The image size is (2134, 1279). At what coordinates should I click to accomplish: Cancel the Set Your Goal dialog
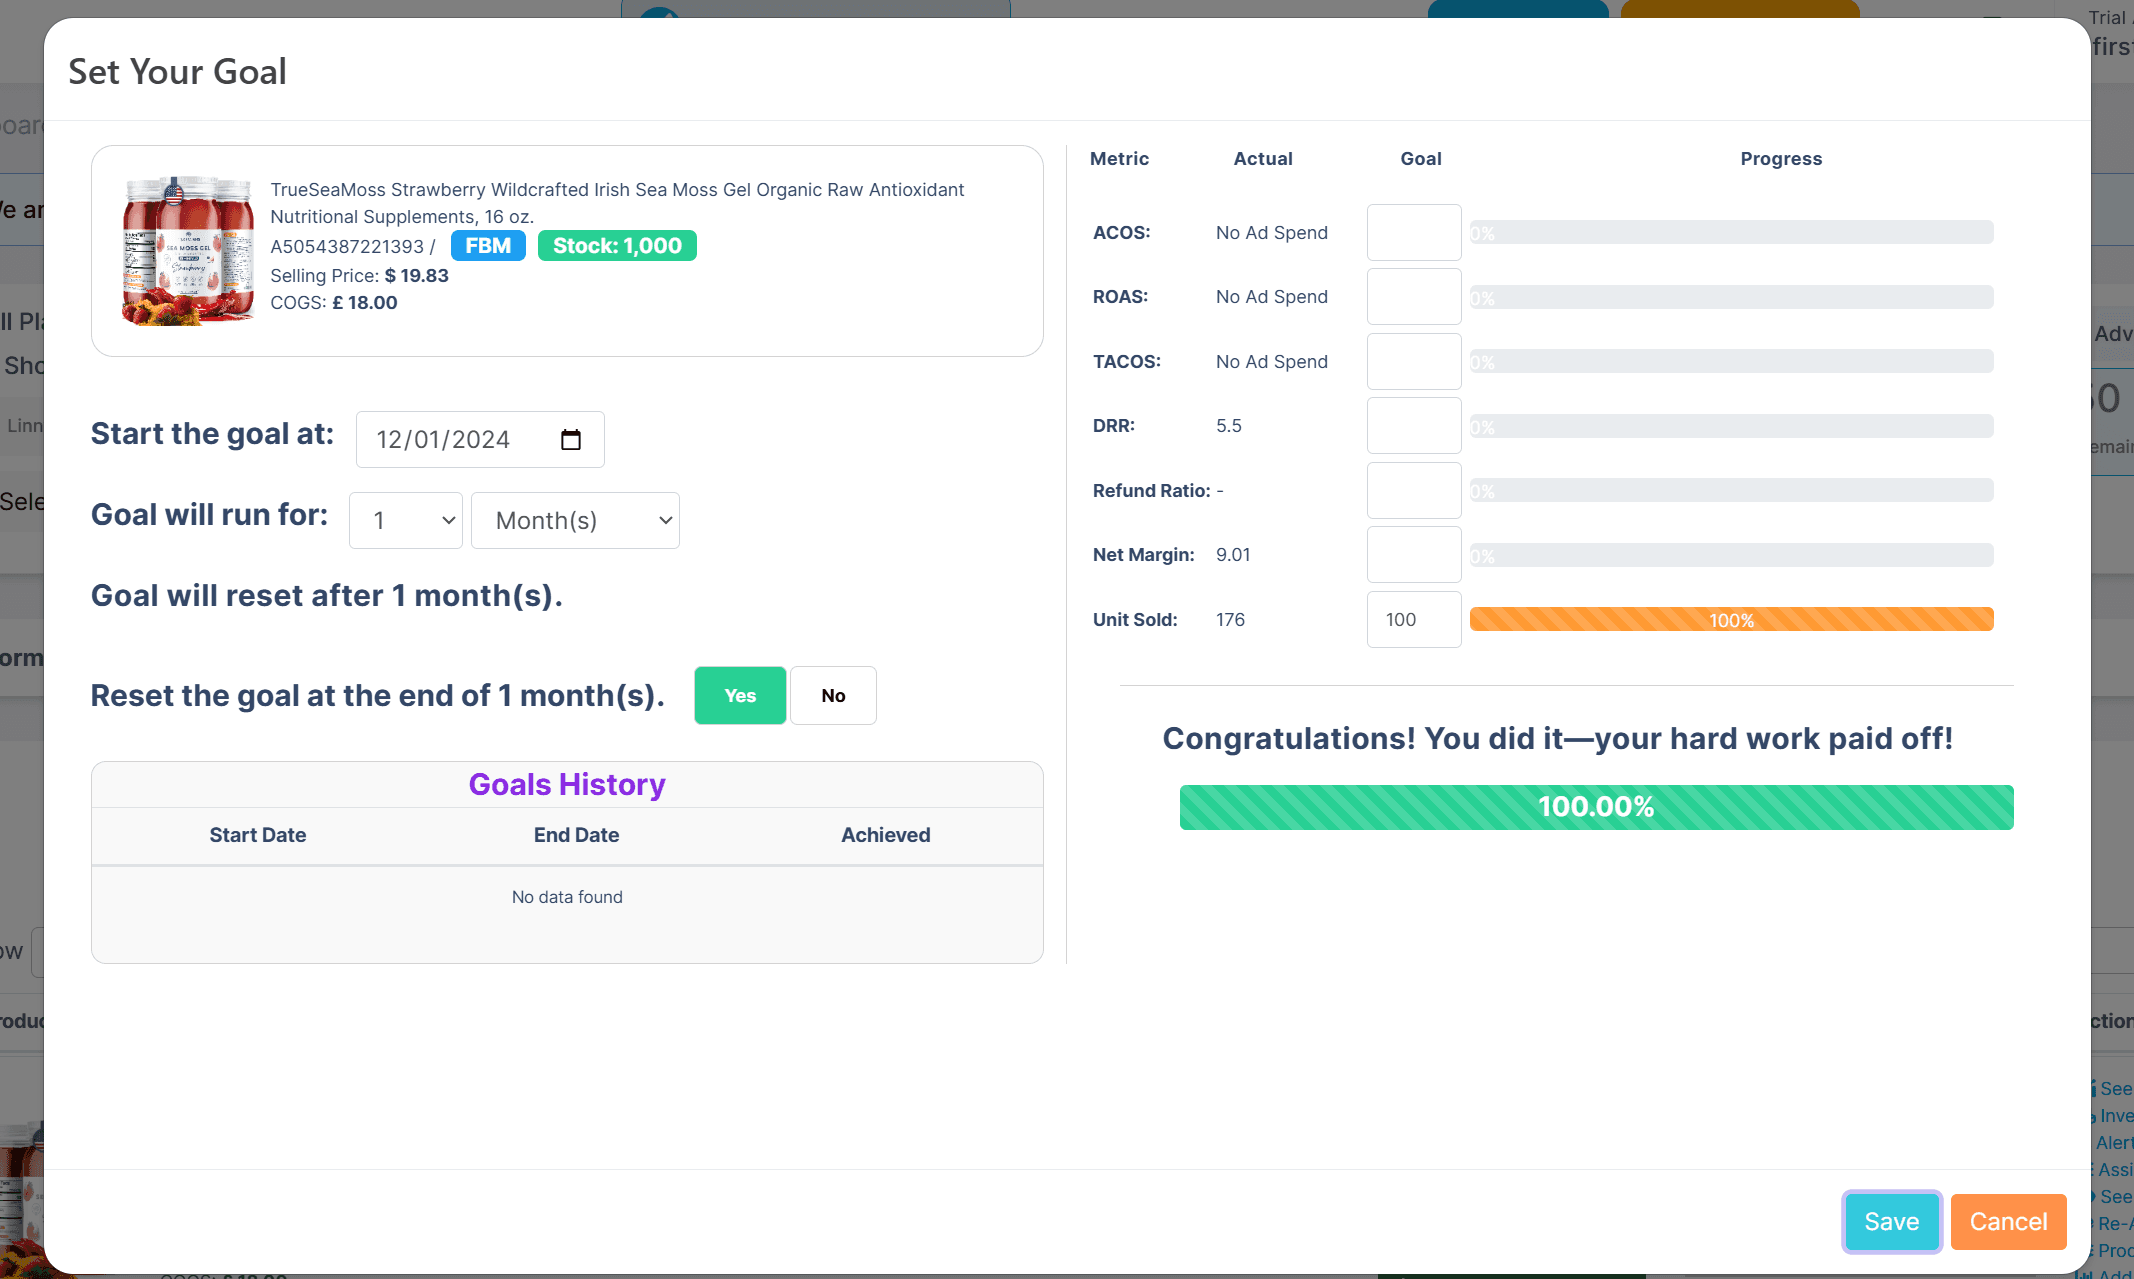pos(2008,1222)
